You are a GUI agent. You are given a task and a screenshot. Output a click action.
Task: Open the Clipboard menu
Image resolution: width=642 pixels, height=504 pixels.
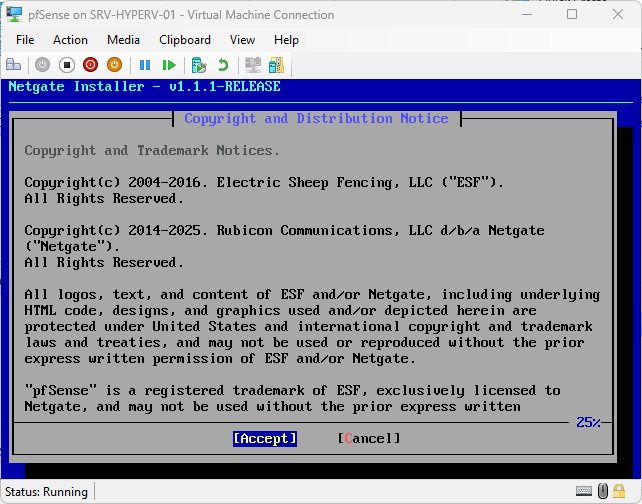click(185, 40)
